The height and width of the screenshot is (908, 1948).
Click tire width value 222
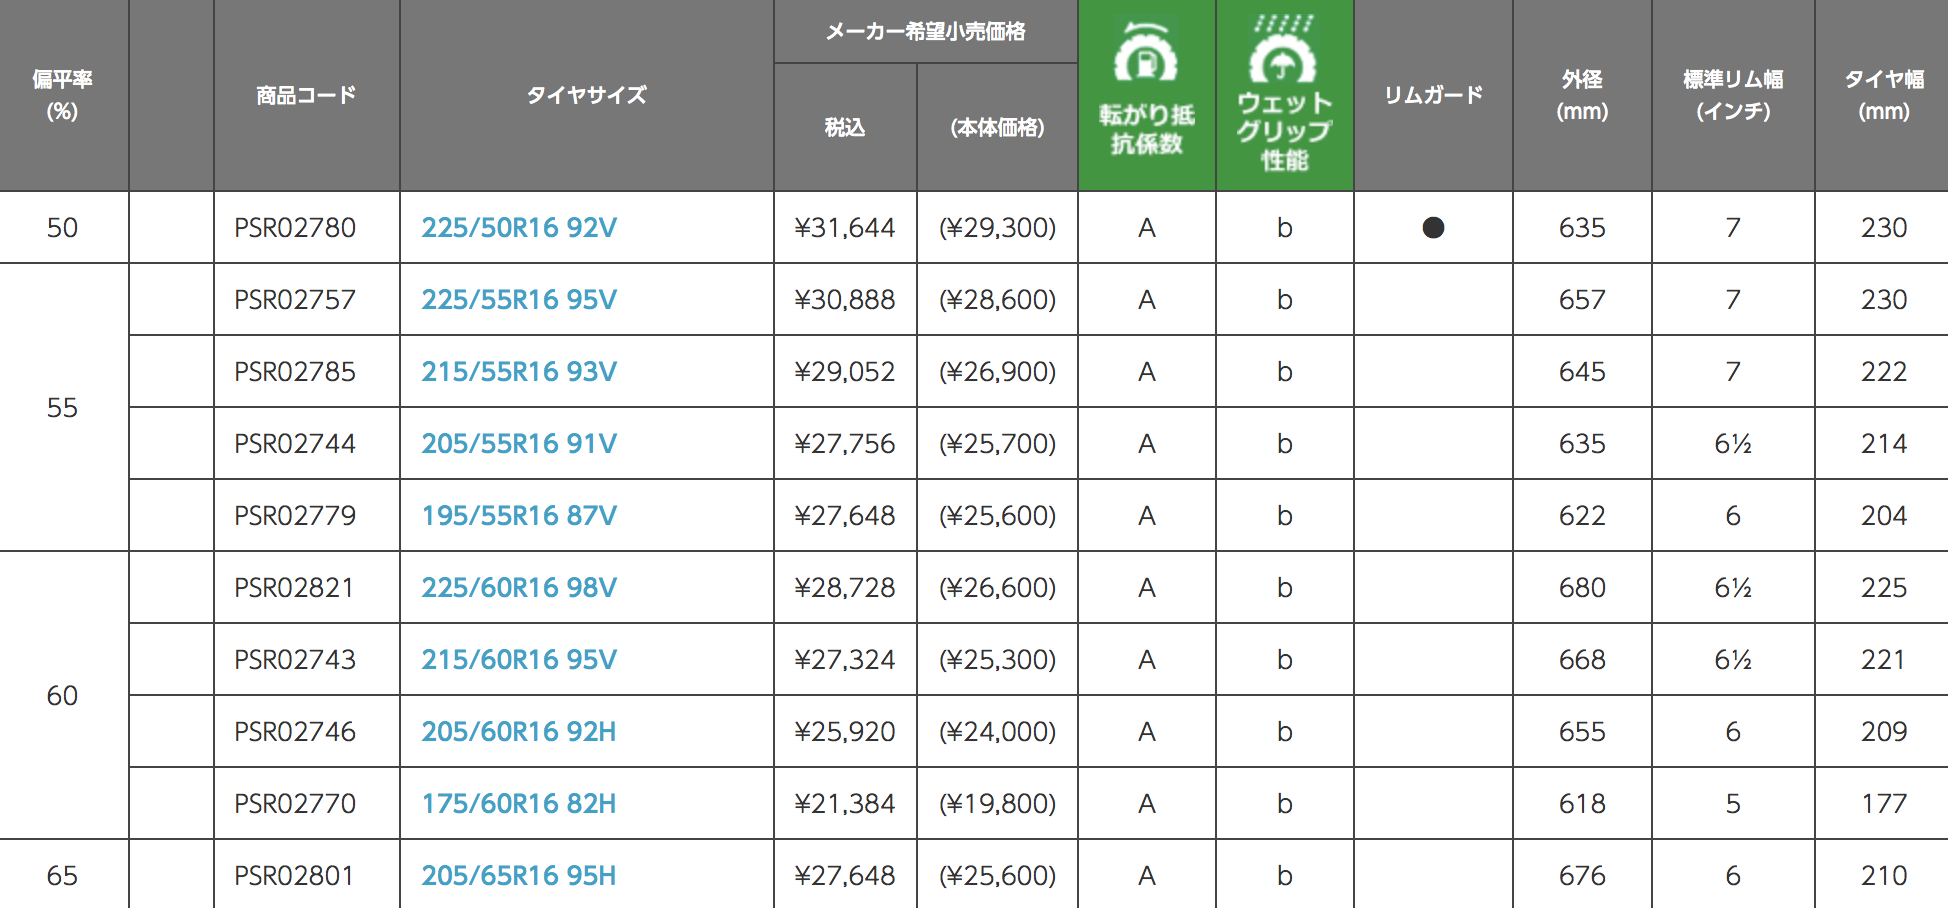point(1884,372)
